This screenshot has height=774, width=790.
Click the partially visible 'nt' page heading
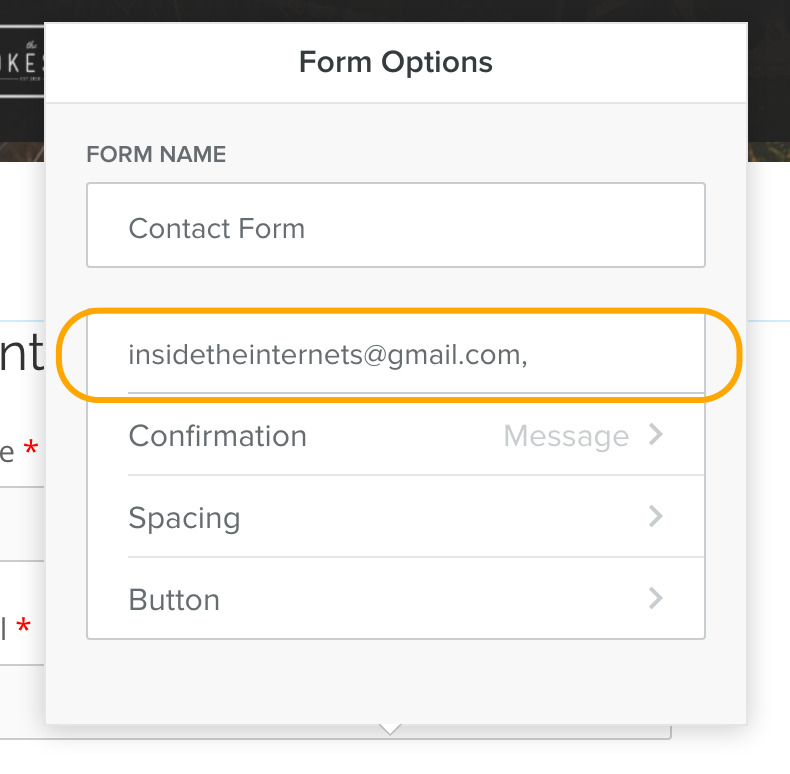21,352
